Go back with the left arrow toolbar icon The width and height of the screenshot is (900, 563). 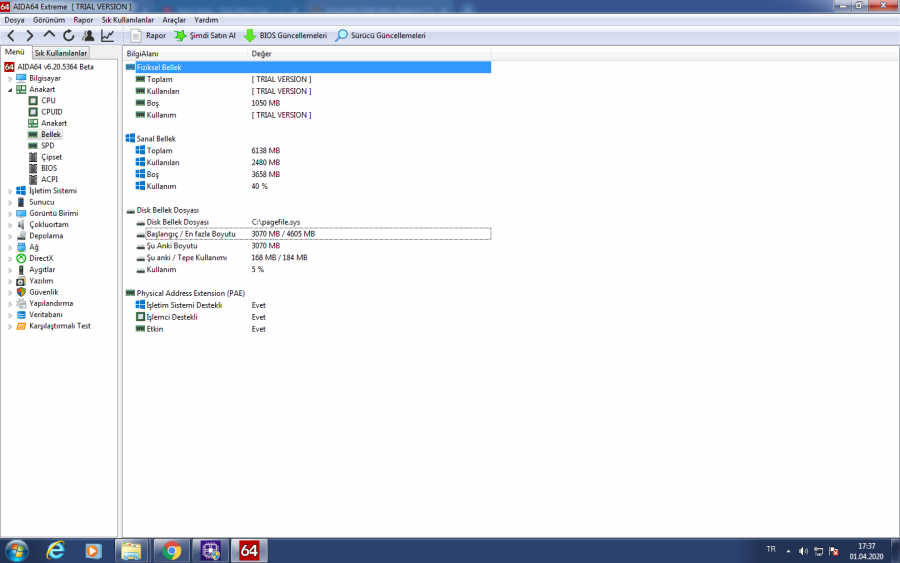point(11,36)
